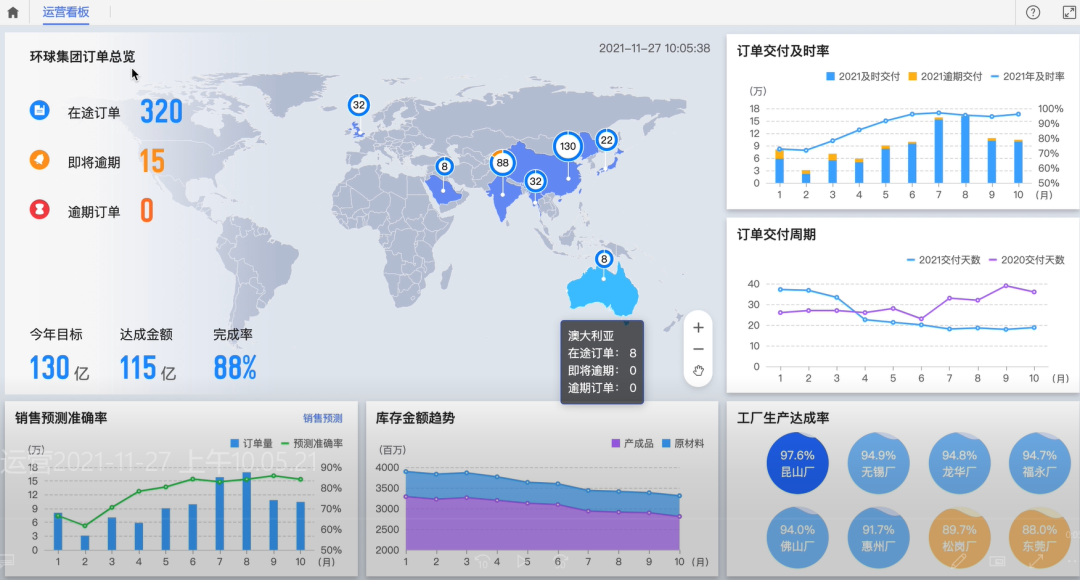This screenshot has width=1080, height=580.
Task: Click the home icon in top bar
Action: pos(13,13)
